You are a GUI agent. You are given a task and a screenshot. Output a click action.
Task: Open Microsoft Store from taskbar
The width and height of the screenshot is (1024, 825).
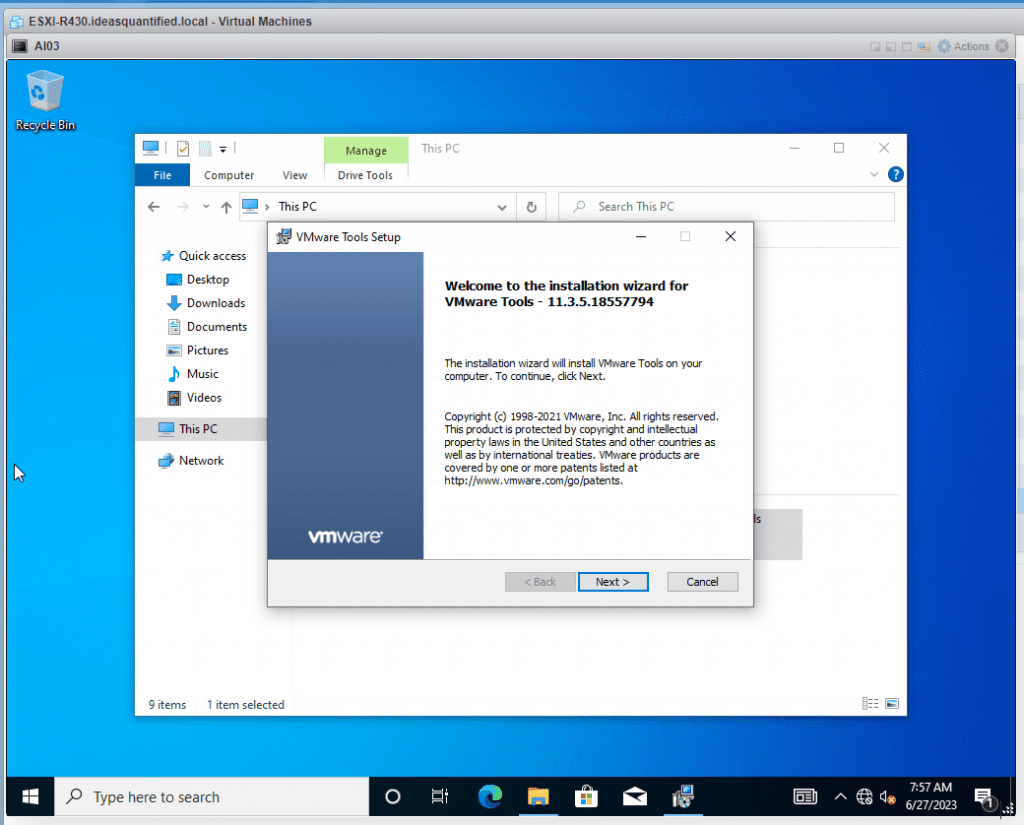pos(586,796)
